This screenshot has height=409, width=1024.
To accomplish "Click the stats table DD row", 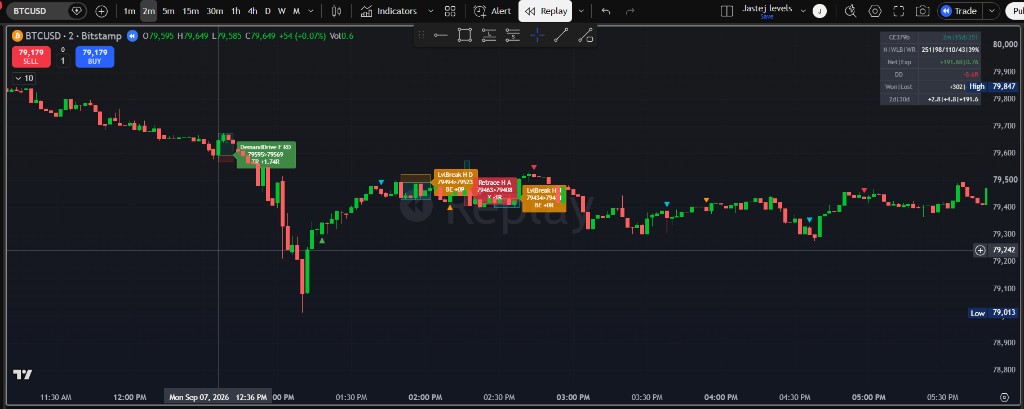I will point(930,74).
